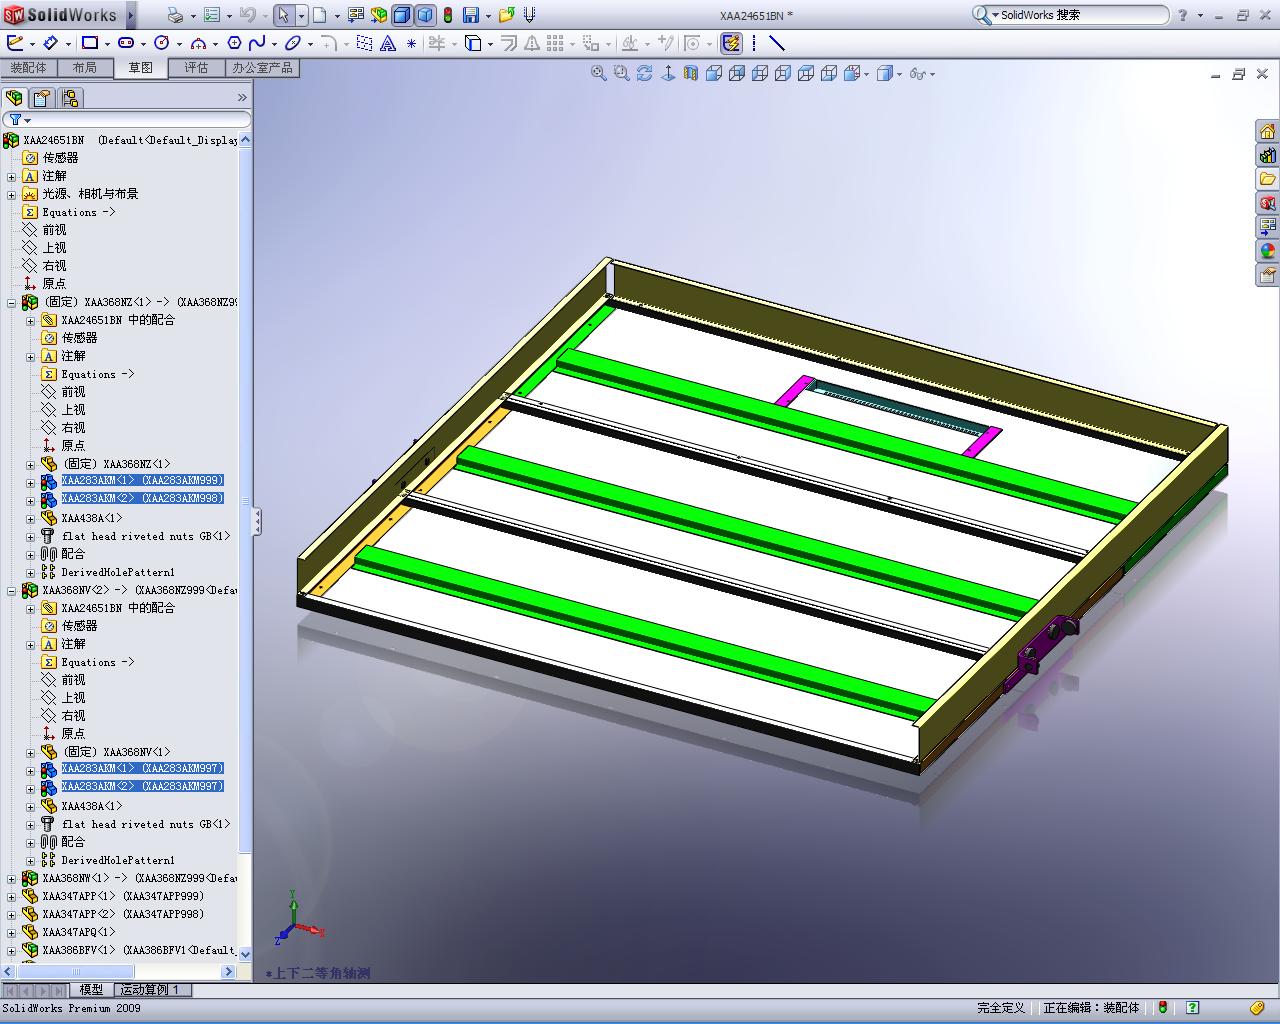
Task: Select the sketch Text tool
Action: coord(388,43)
